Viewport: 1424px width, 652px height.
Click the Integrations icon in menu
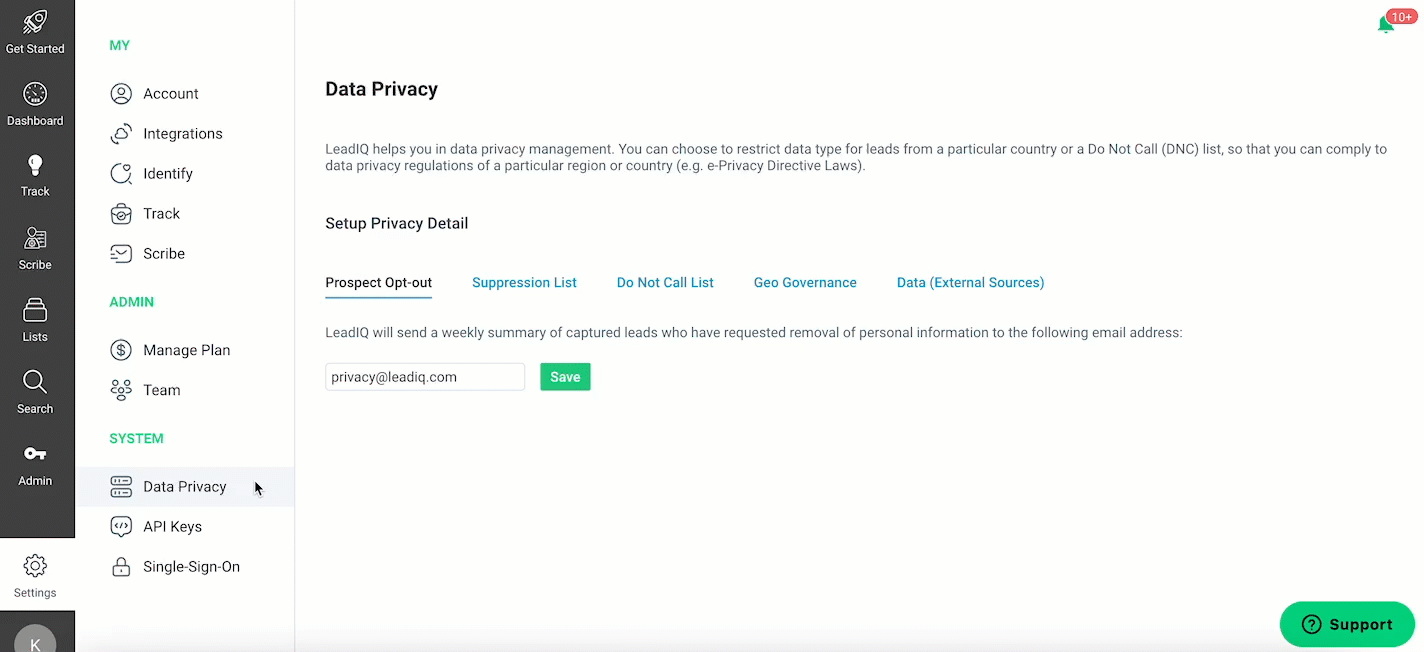point(121,134)
